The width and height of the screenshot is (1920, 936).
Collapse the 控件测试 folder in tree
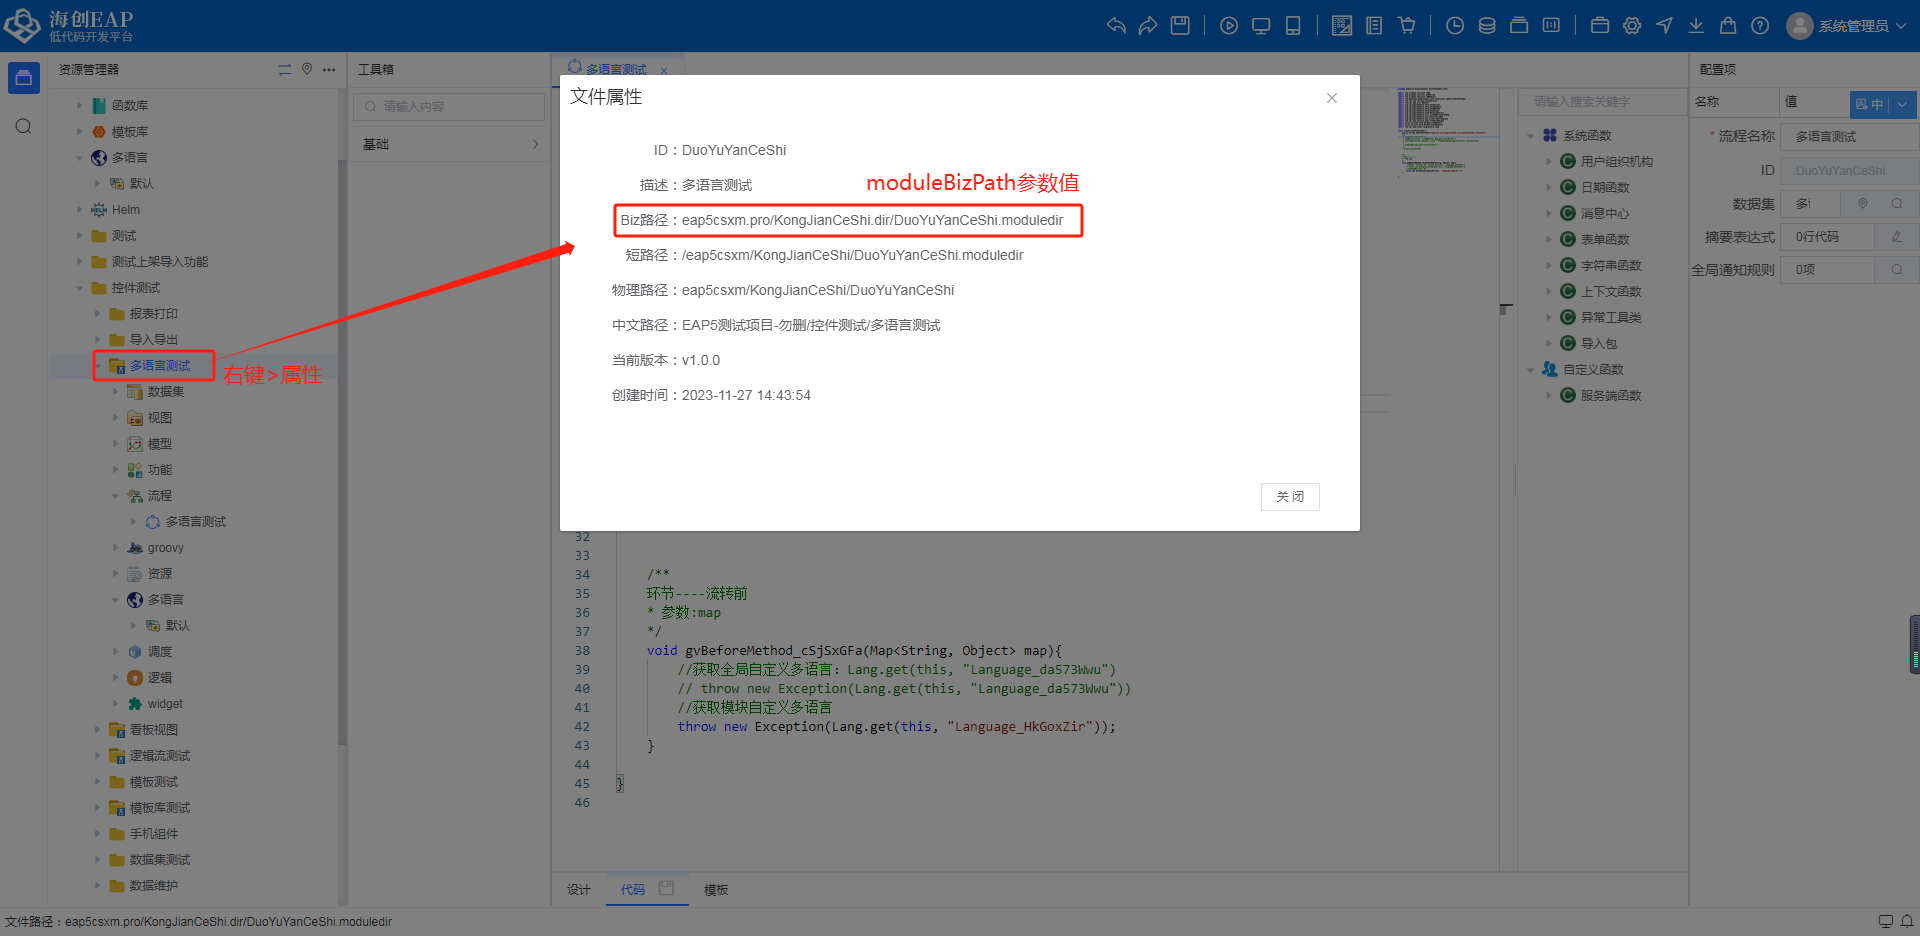[x=80, y=288]
